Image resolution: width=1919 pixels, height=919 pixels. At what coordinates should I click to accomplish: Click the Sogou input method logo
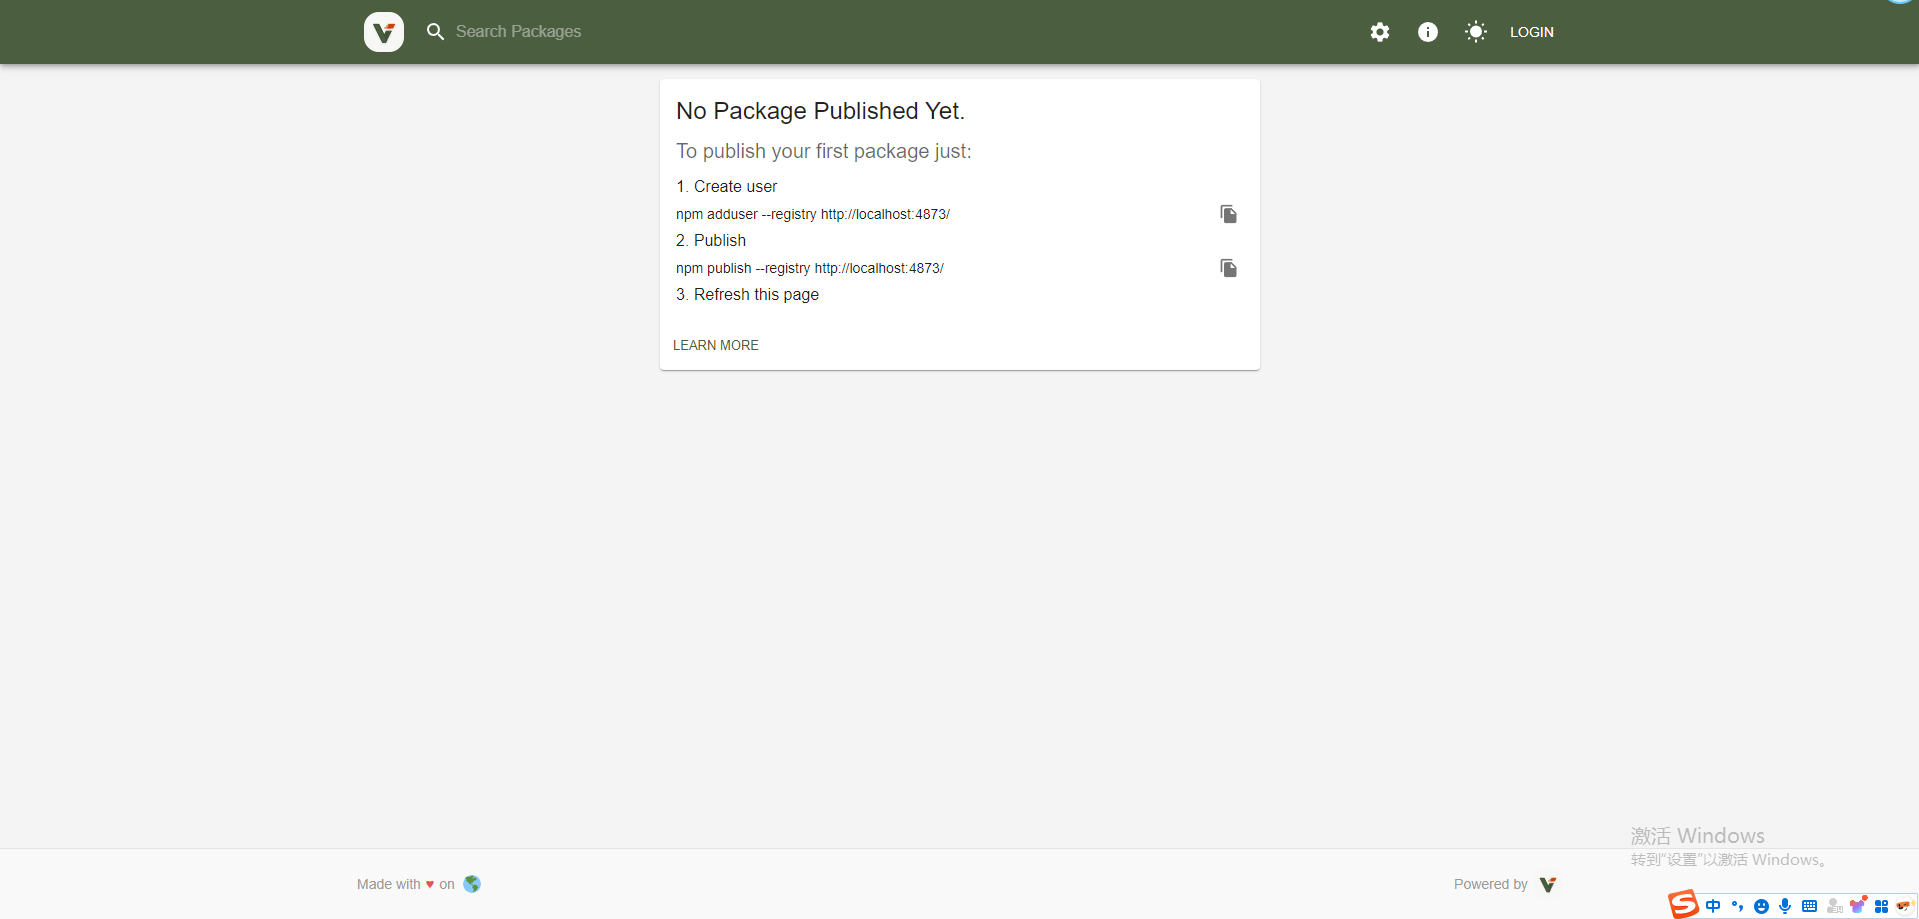click(1684, 905)
